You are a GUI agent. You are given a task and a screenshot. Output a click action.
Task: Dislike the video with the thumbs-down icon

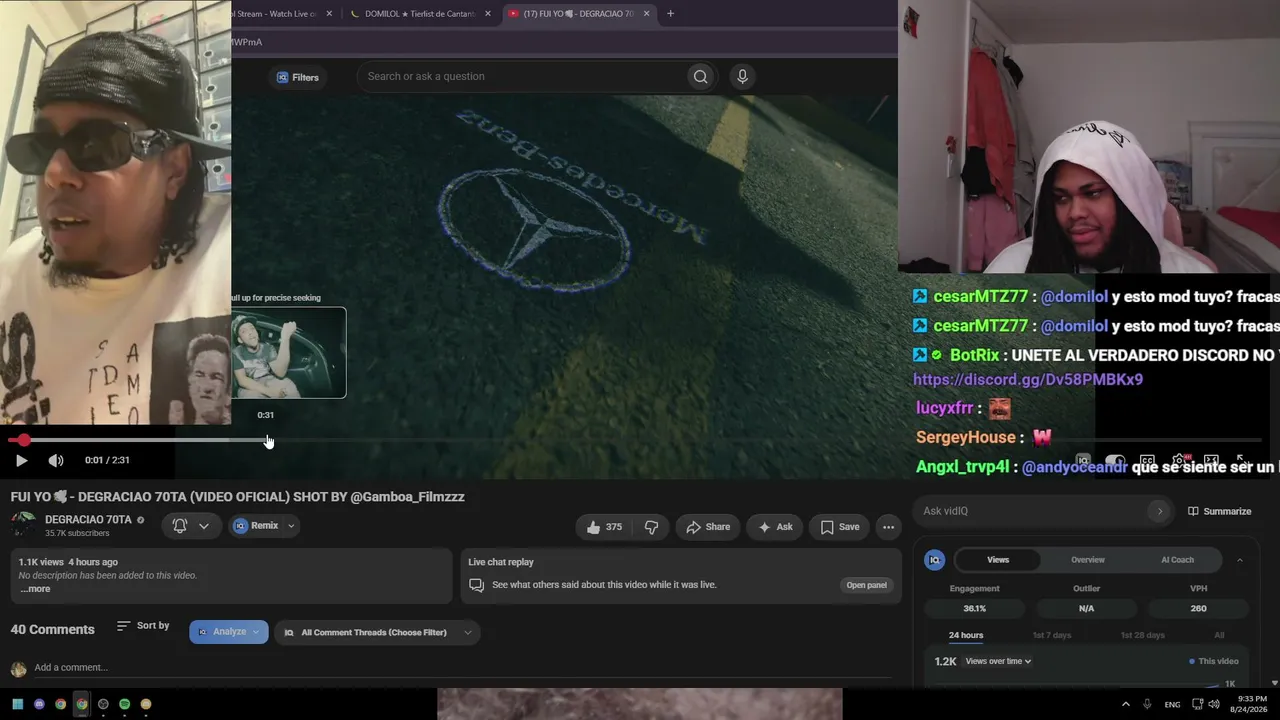(651, 527)
